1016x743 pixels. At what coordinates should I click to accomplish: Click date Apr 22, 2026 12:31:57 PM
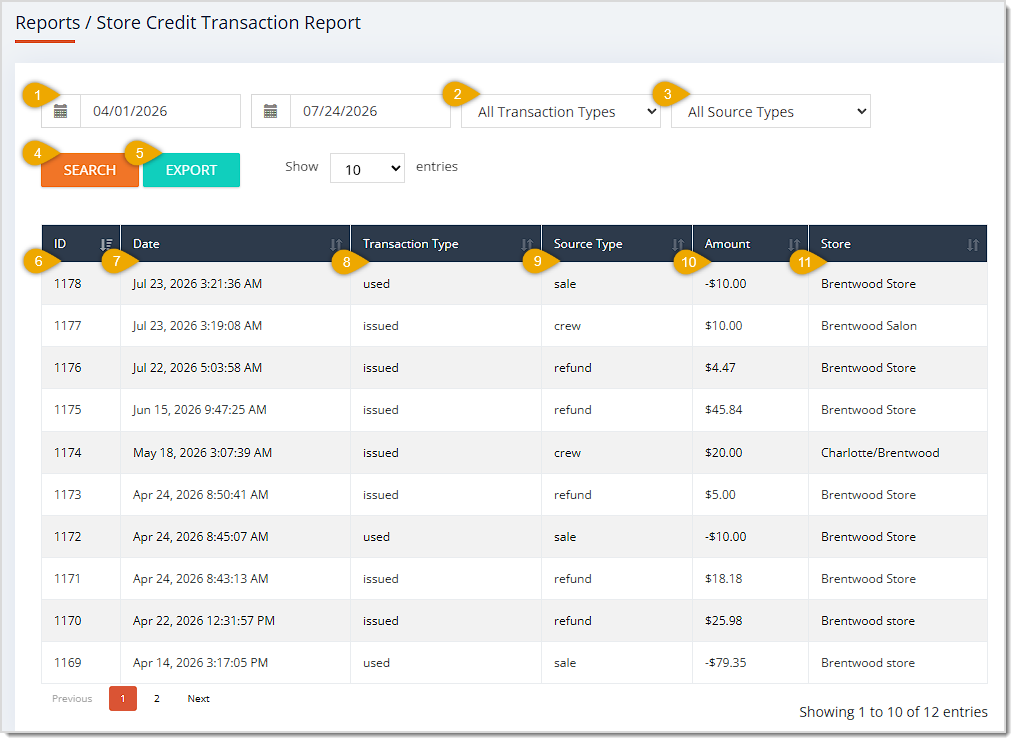[204, 621]
